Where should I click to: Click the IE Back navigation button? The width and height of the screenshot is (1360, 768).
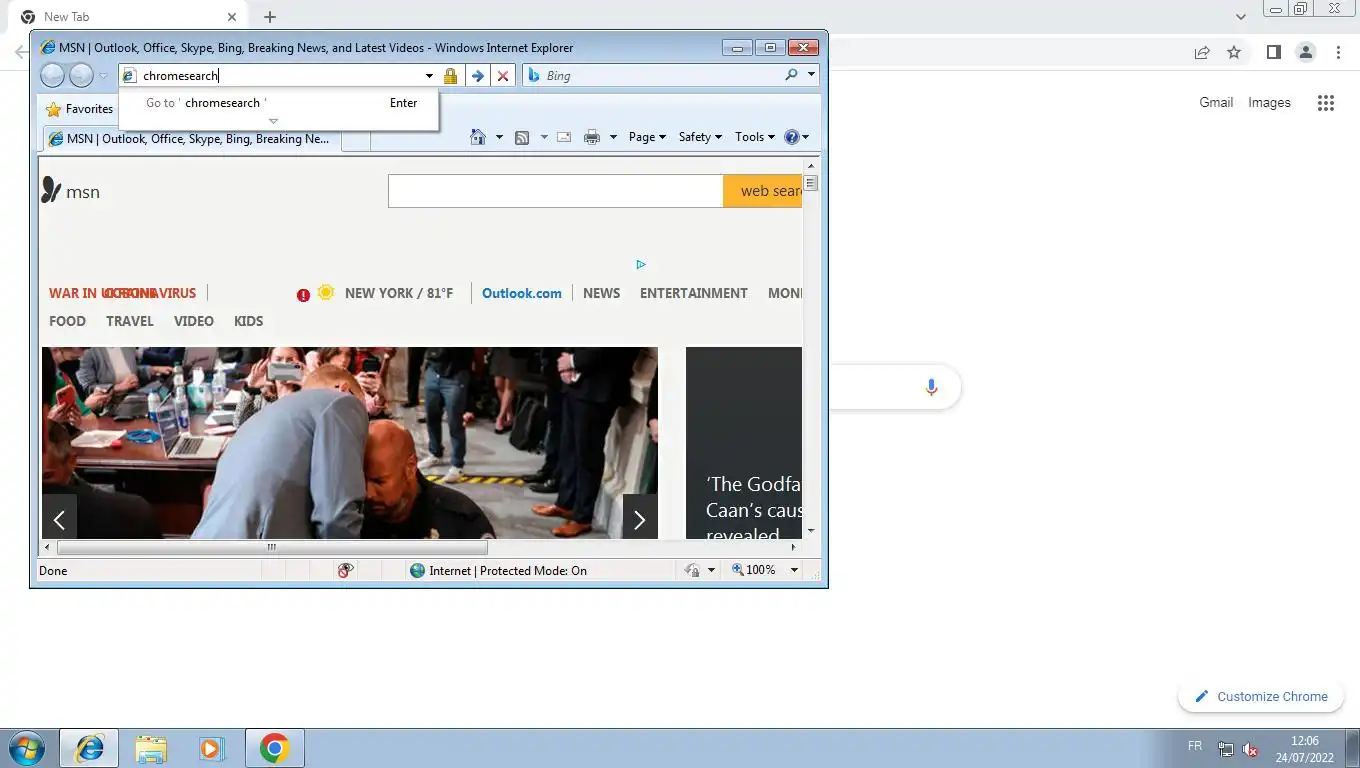click(x=53, y=75)
